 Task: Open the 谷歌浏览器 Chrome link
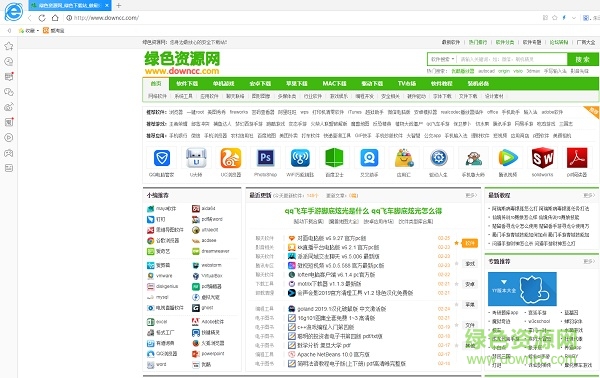167,241
